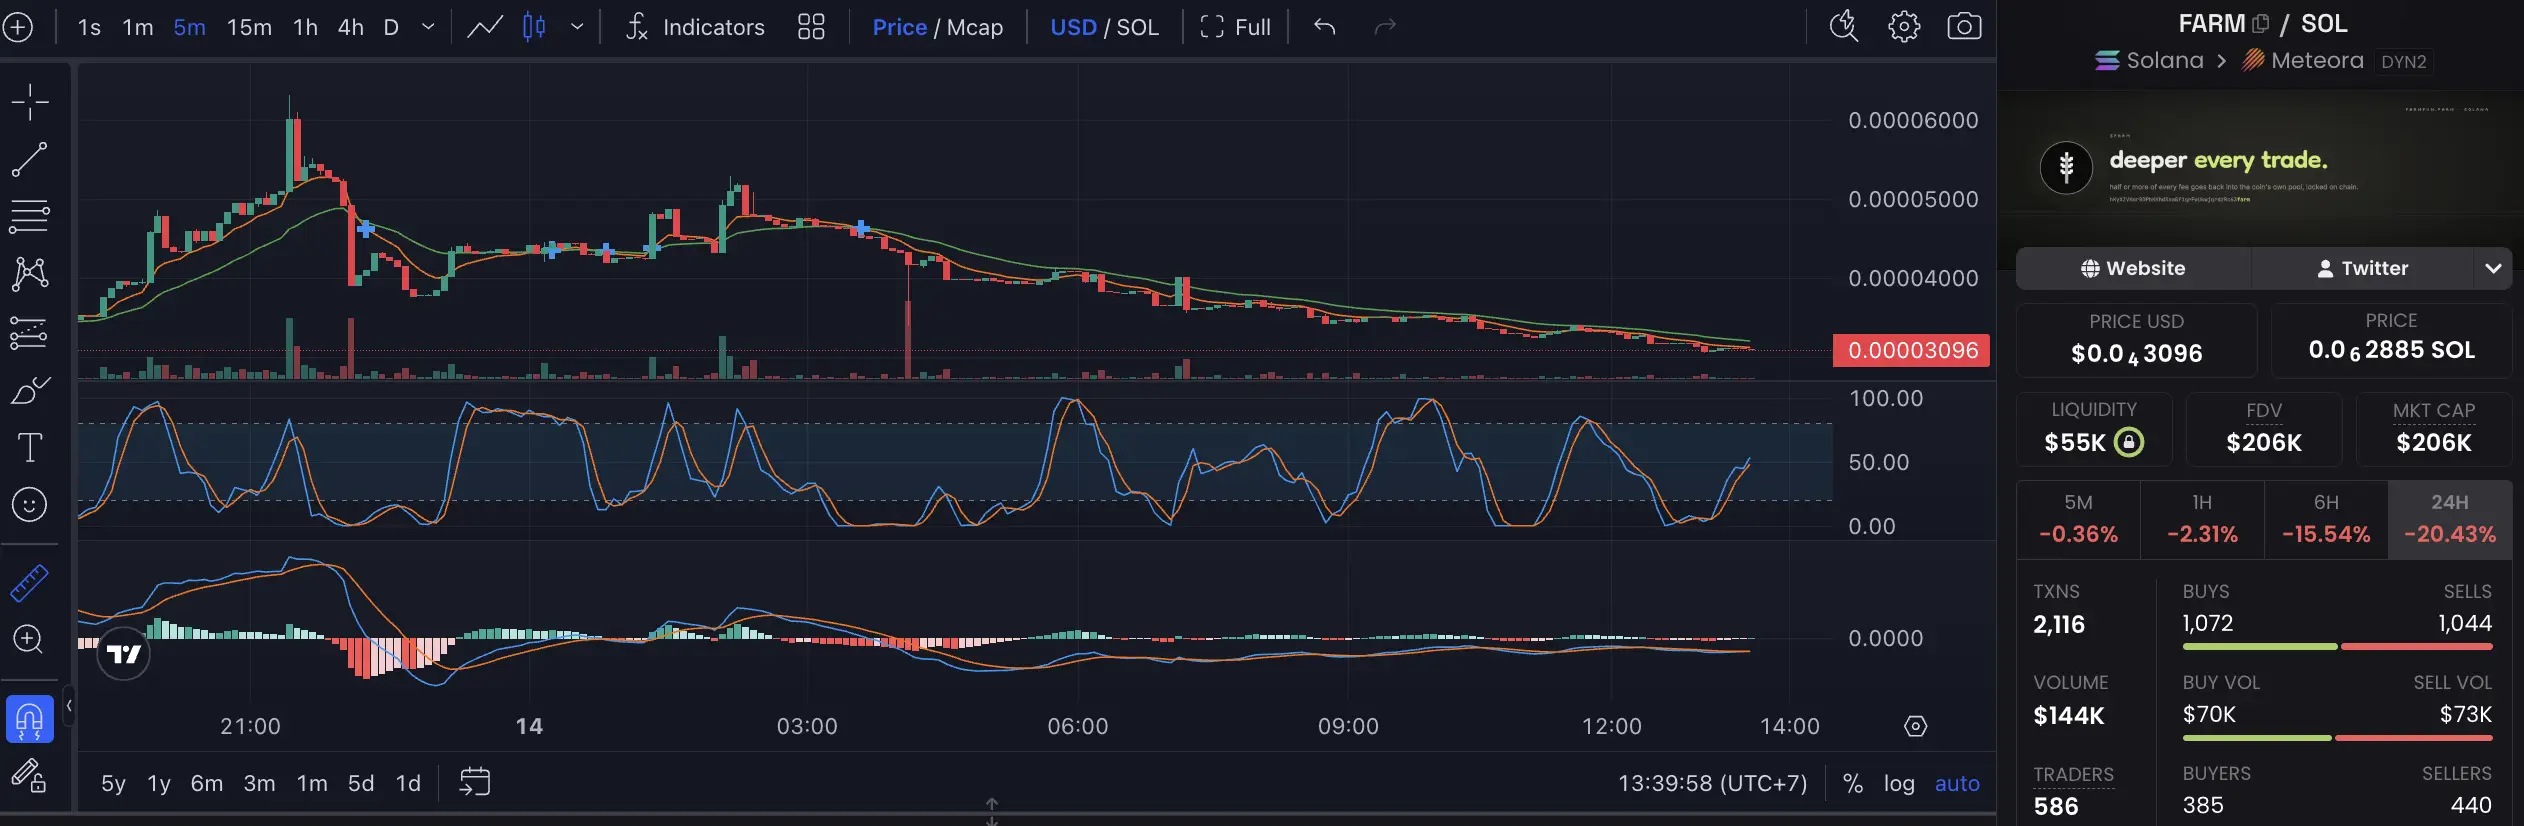Open the token Twitter link
2524x826 pixels.
click(x=2363, y=268)
